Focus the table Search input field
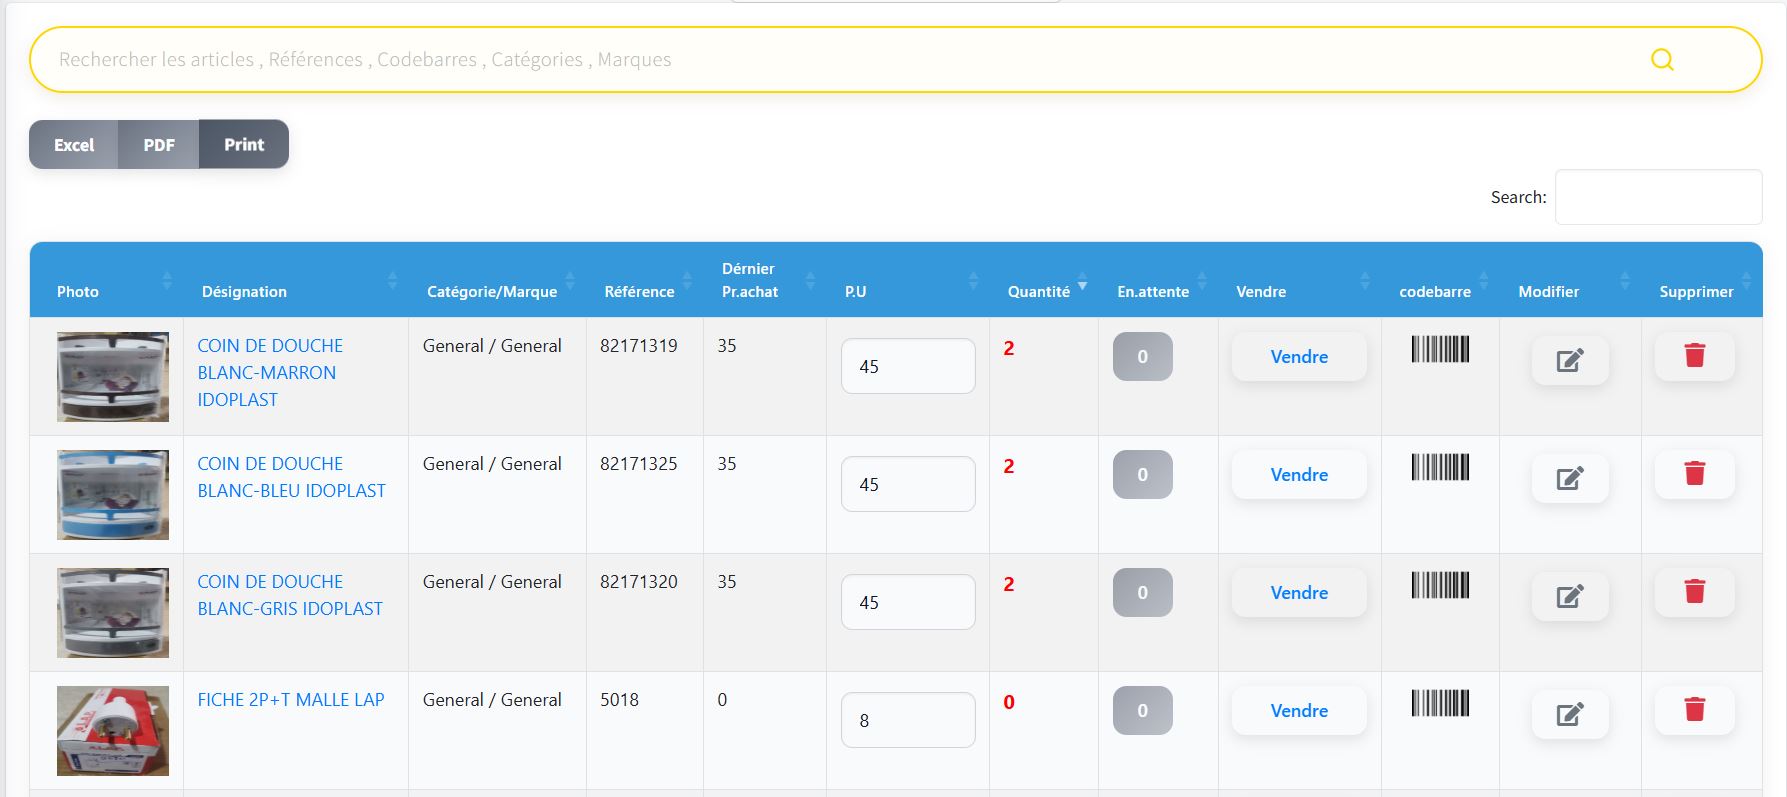The height and width of the screenshot is (797, 1787). [x=1657, y=197]
